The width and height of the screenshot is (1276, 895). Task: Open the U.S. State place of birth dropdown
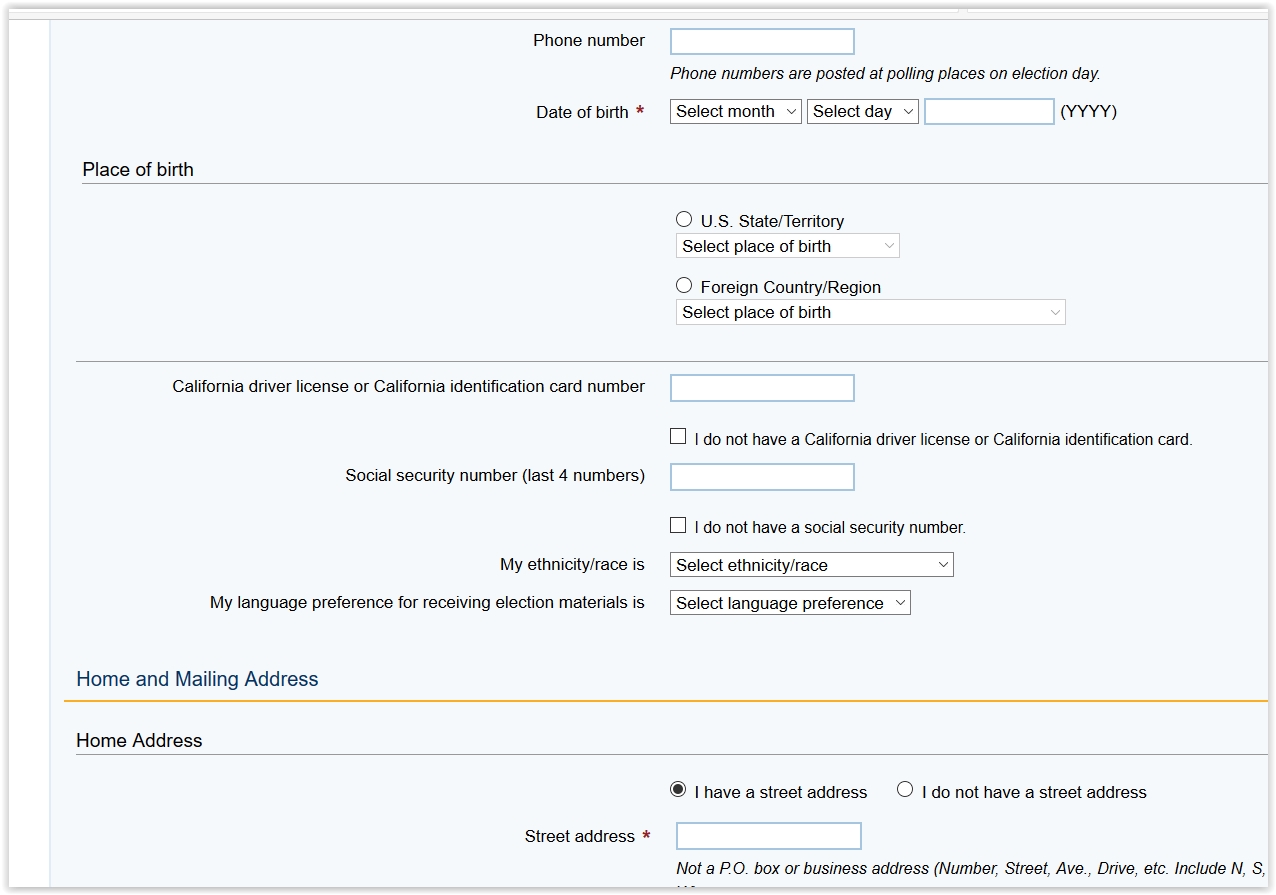[x=788, y=246]
